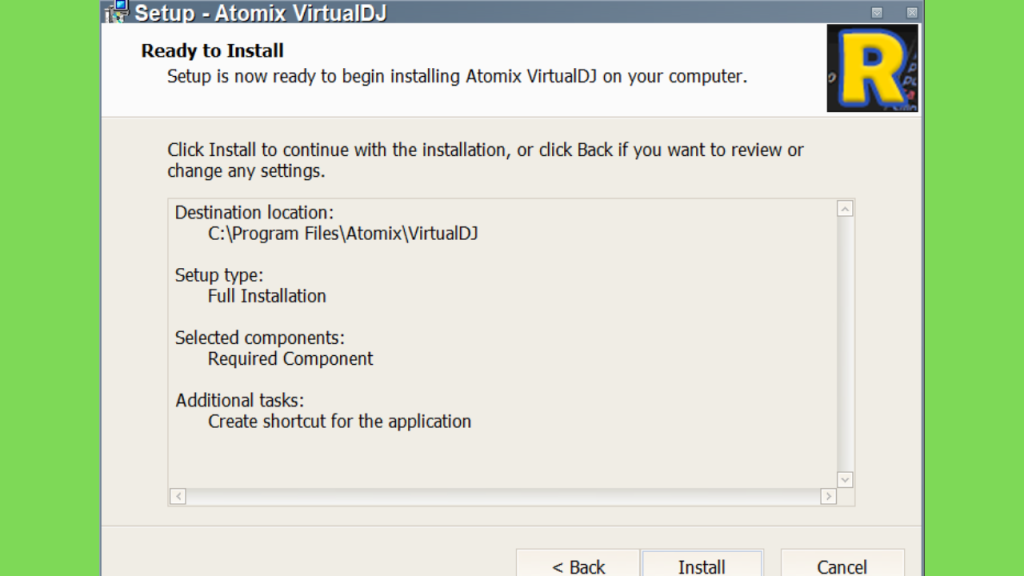Click the Create shortcut for the application line
The image size is (1024, 576).
click(x=340, y=422)
